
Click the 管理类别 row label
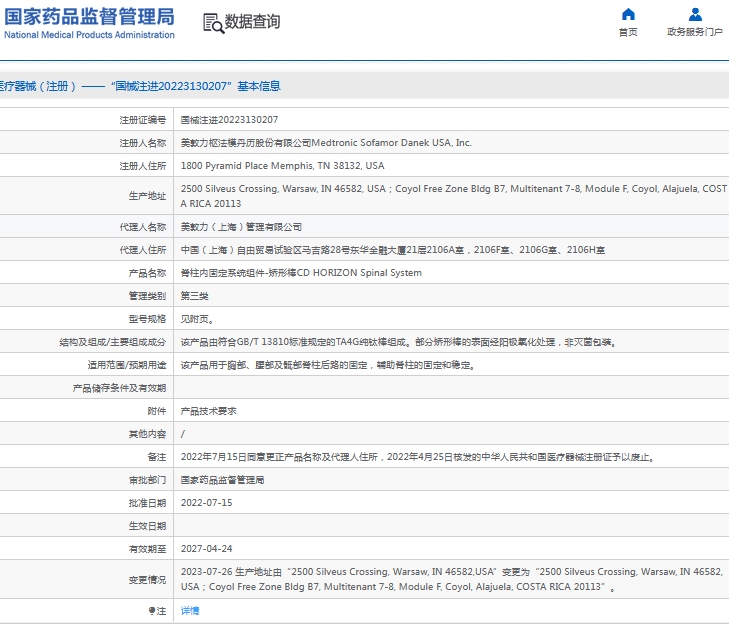[x=147, y=296]
